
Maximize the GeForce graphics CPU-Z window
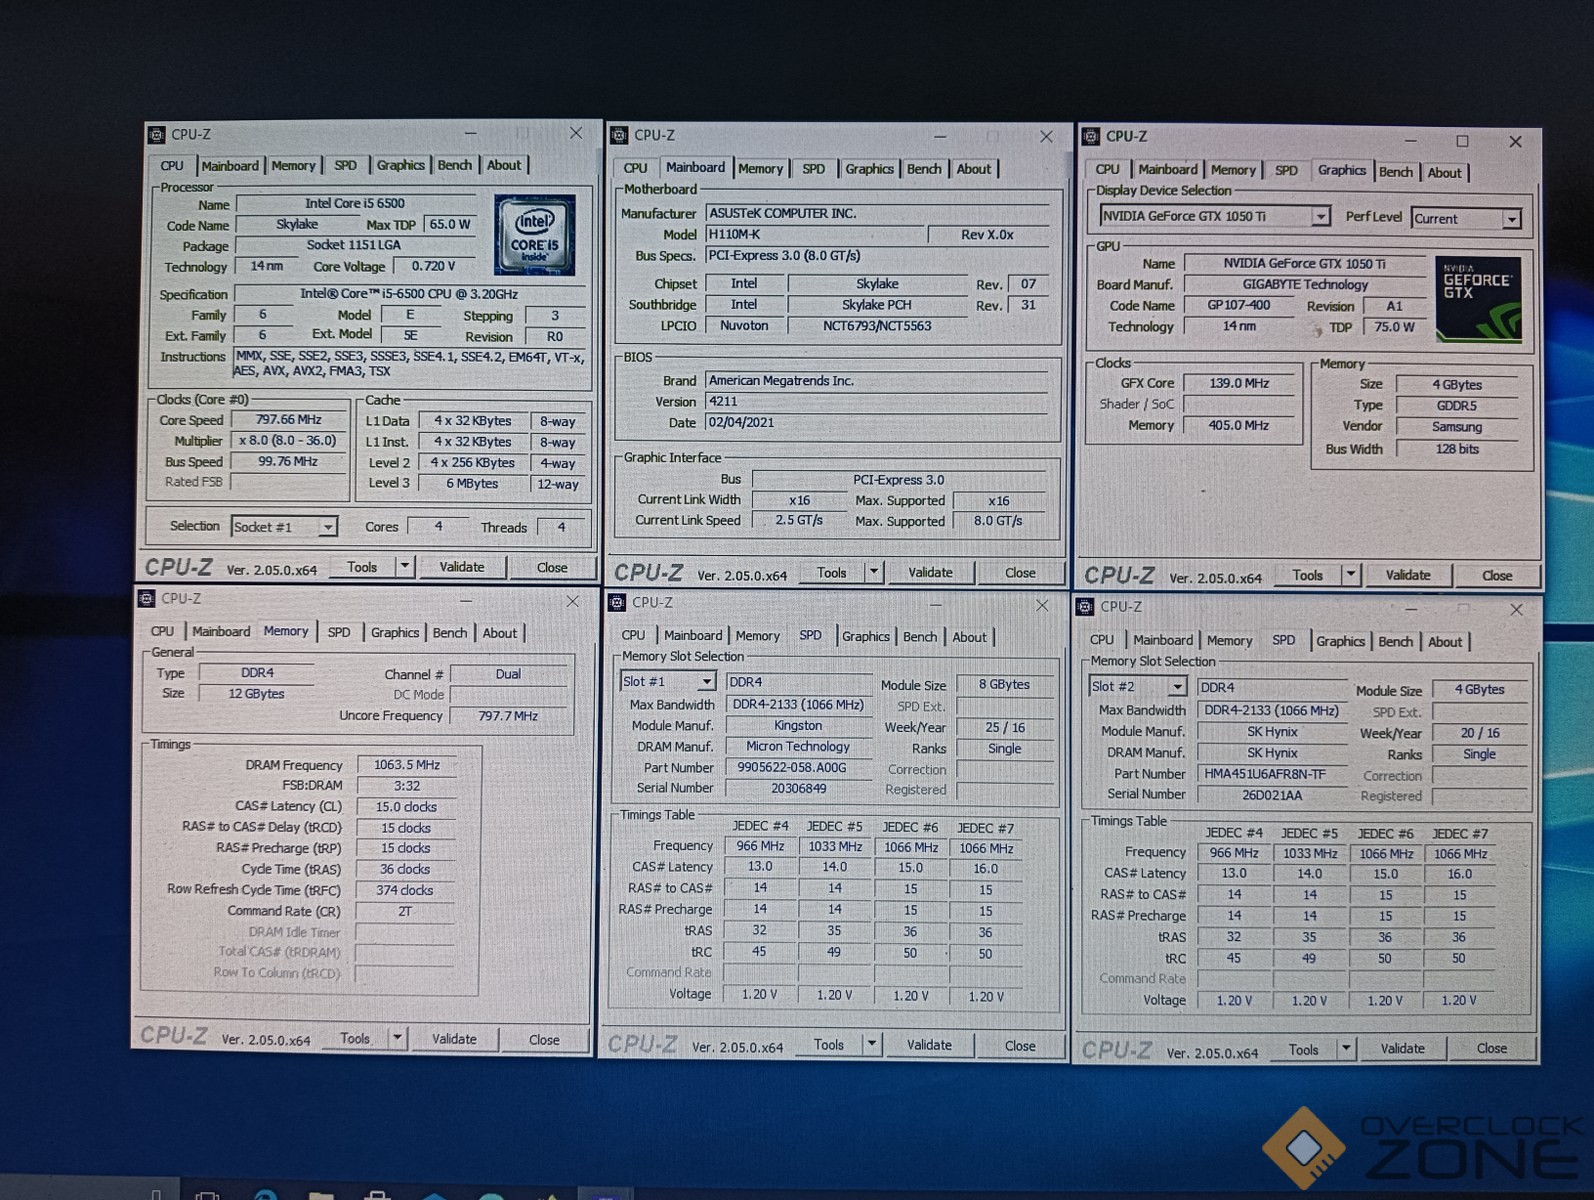click(x=1462, y=141)
